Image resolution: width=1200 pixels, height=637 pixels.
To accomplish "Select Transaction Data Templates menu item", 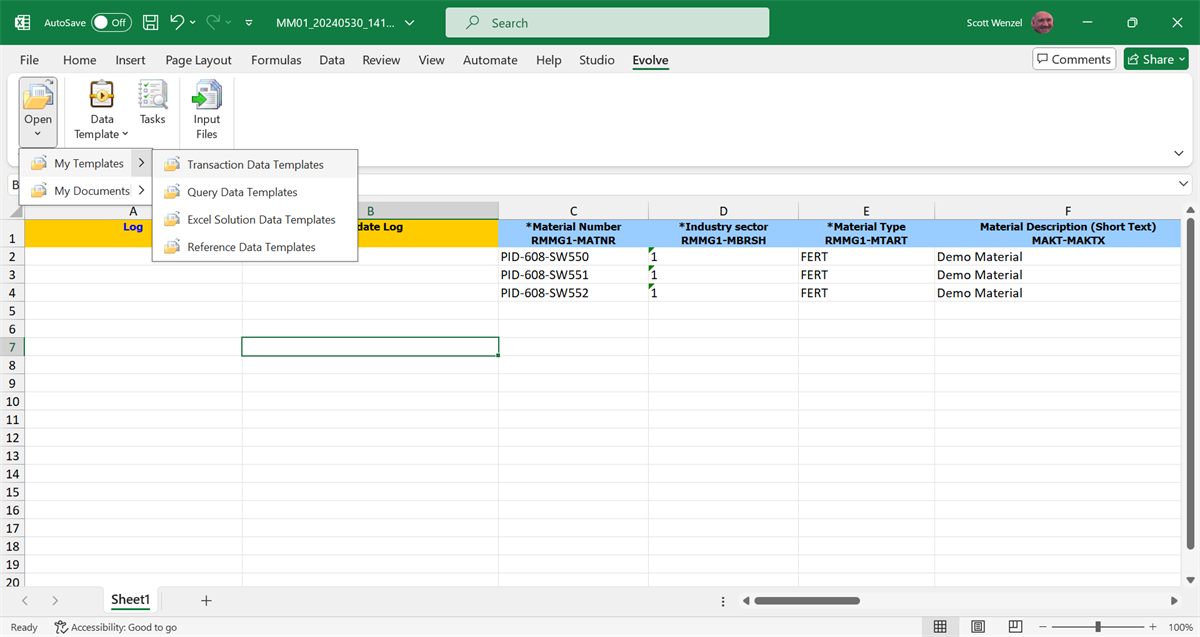I will (255, 165).
